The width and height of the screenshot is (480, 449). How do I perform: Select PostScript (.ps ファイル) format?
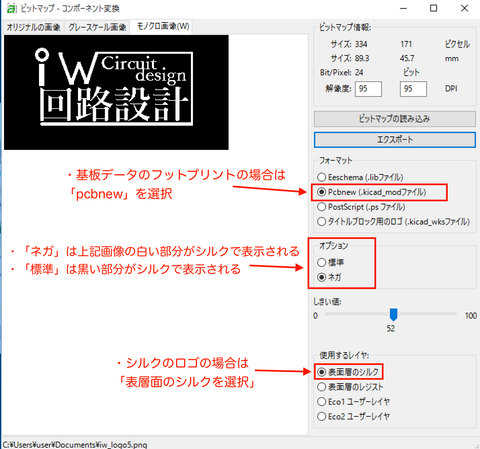tap(361, 207)
